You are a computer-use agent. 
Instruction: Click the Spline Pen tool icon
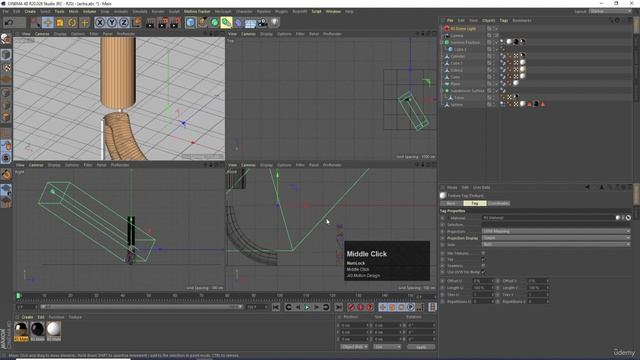pos(202,22)
